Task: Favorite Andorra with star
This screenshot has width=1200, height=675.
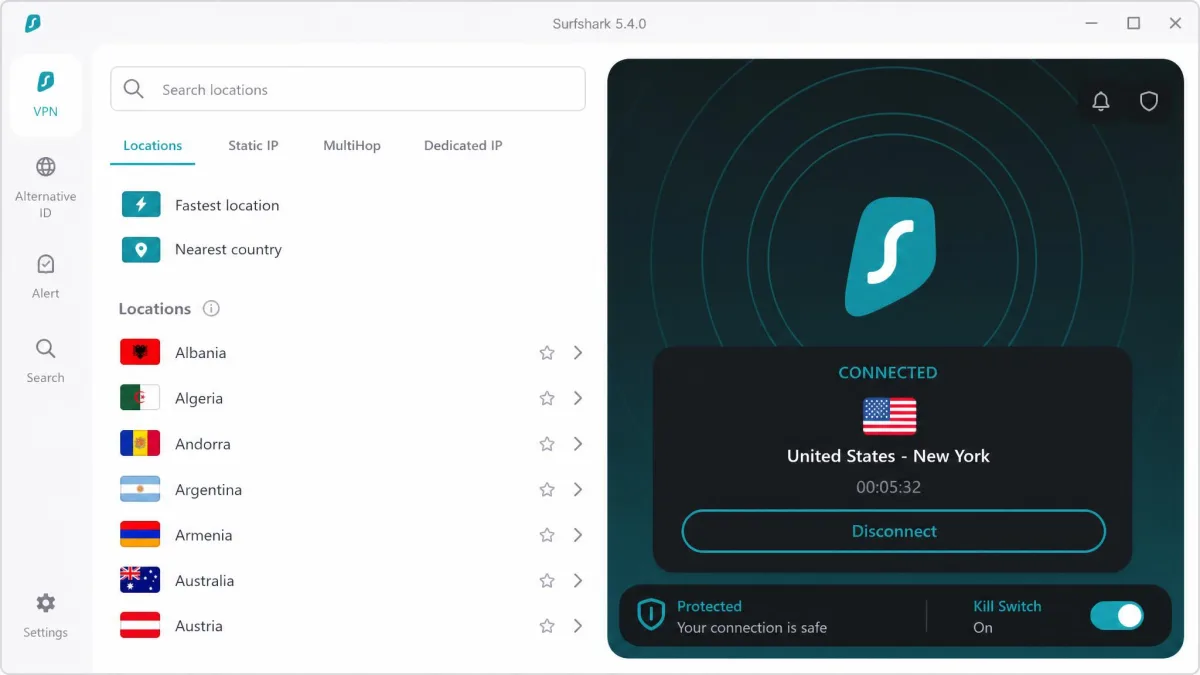Action: coord(547,444)
